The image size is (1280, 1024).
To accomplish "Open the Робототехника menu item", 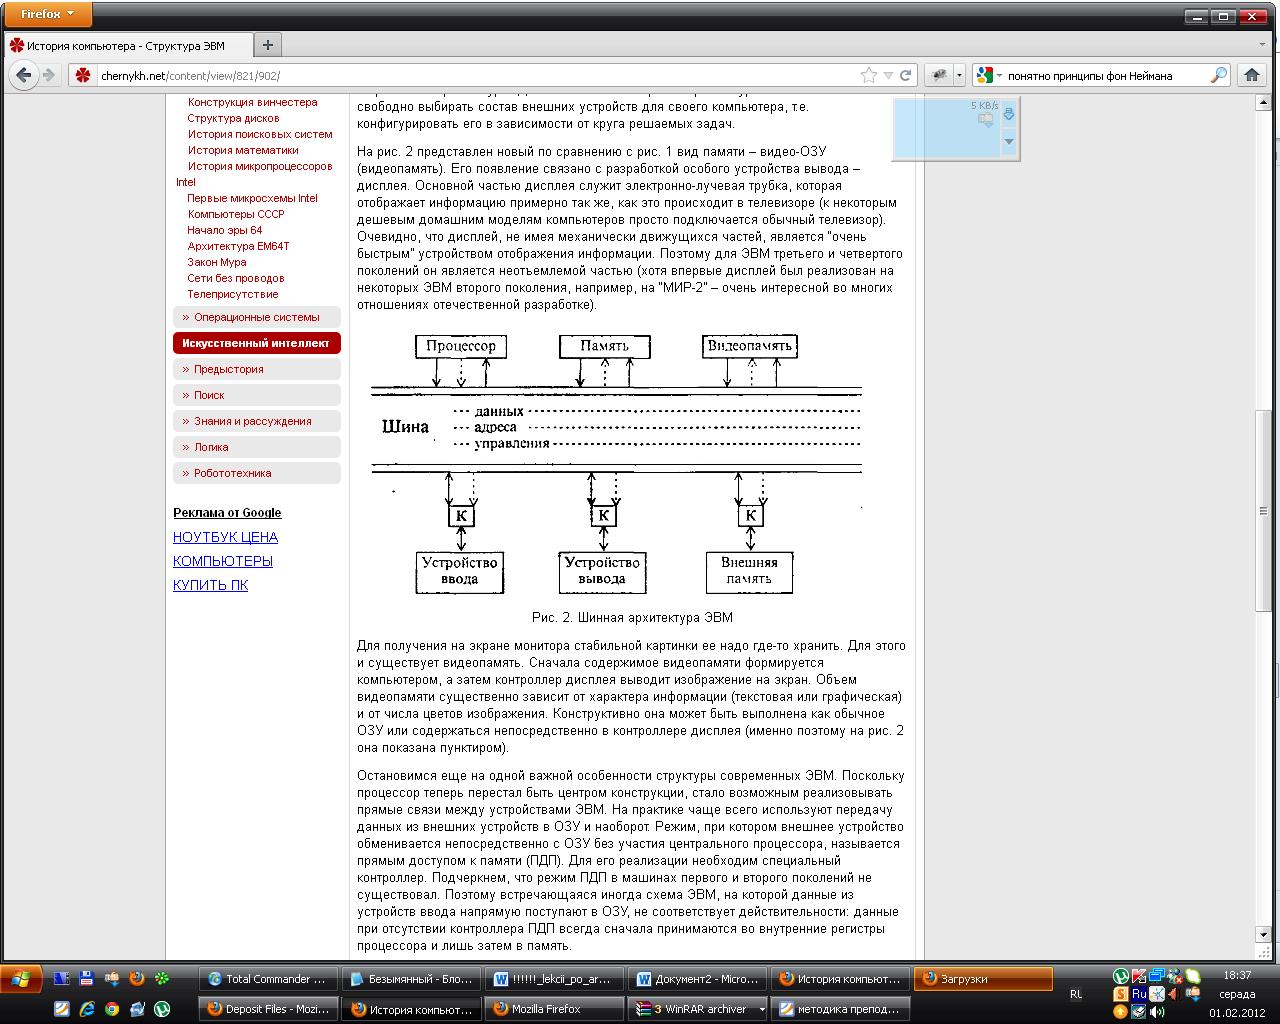I will [257, 473].
